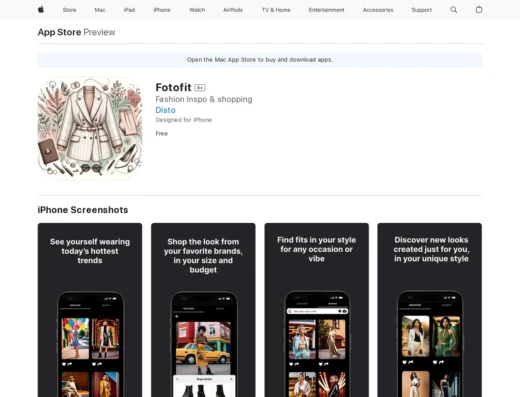Click the Mac App Store banner message
The width and height of the screenshot is (520, 397).
click(260, 60)
